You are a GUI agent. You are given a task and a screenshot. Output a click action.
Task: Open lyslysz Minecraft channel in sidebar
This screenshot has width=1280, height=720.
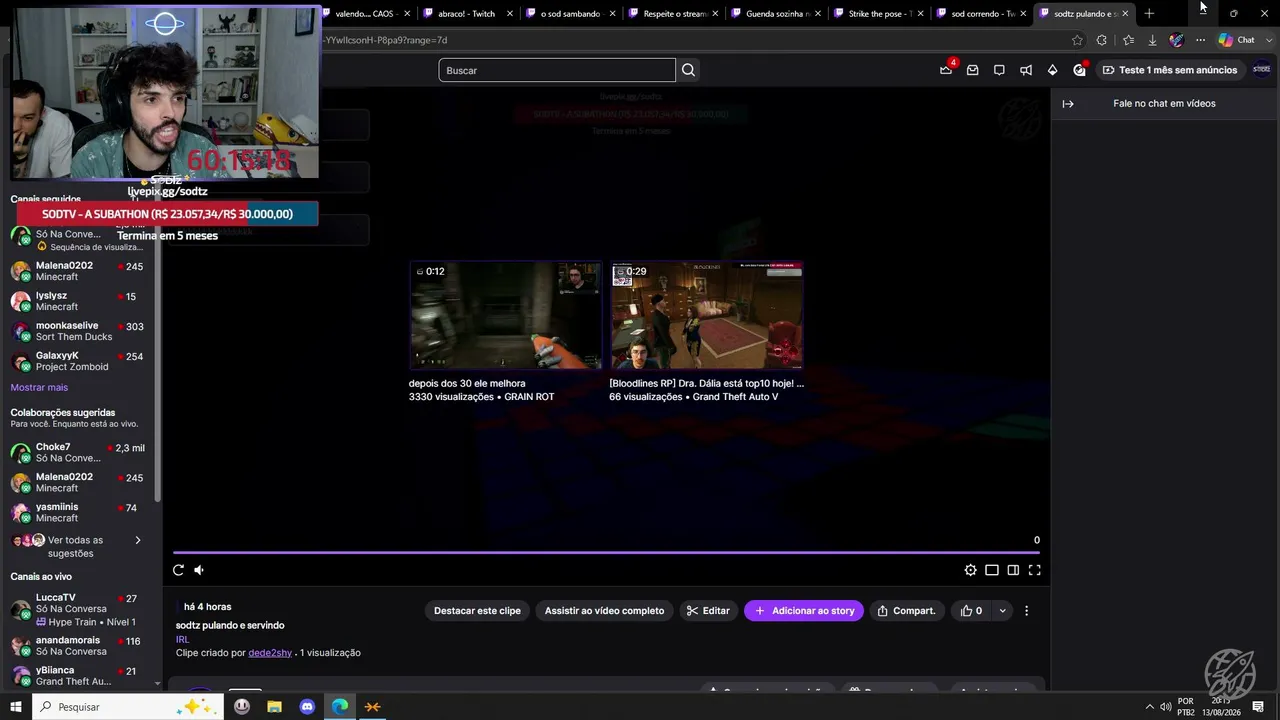coord(80,301)
